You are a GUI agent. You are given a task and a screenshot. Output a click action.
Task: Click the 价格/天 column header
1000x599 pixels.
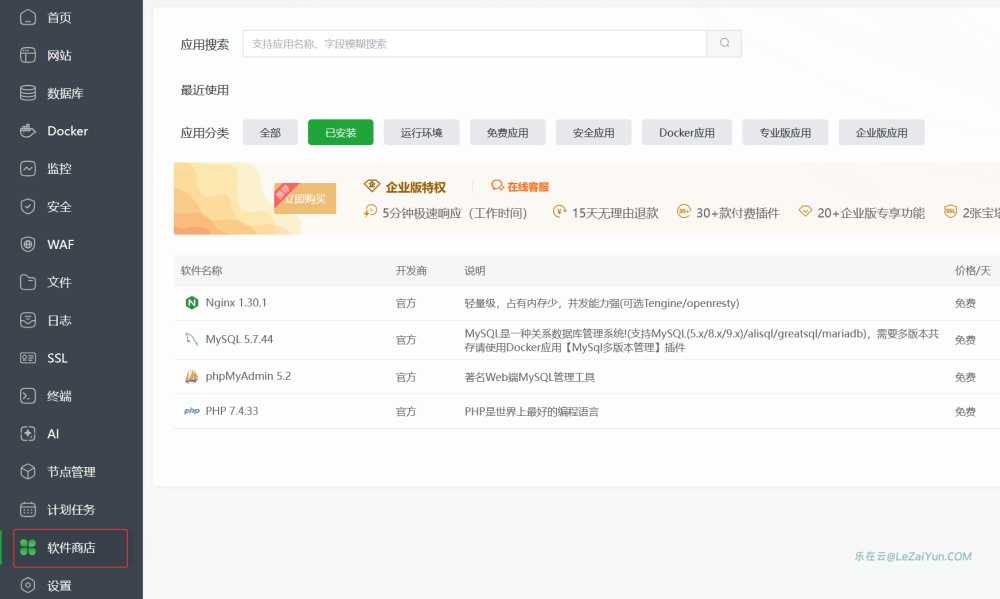coord(973,270)
